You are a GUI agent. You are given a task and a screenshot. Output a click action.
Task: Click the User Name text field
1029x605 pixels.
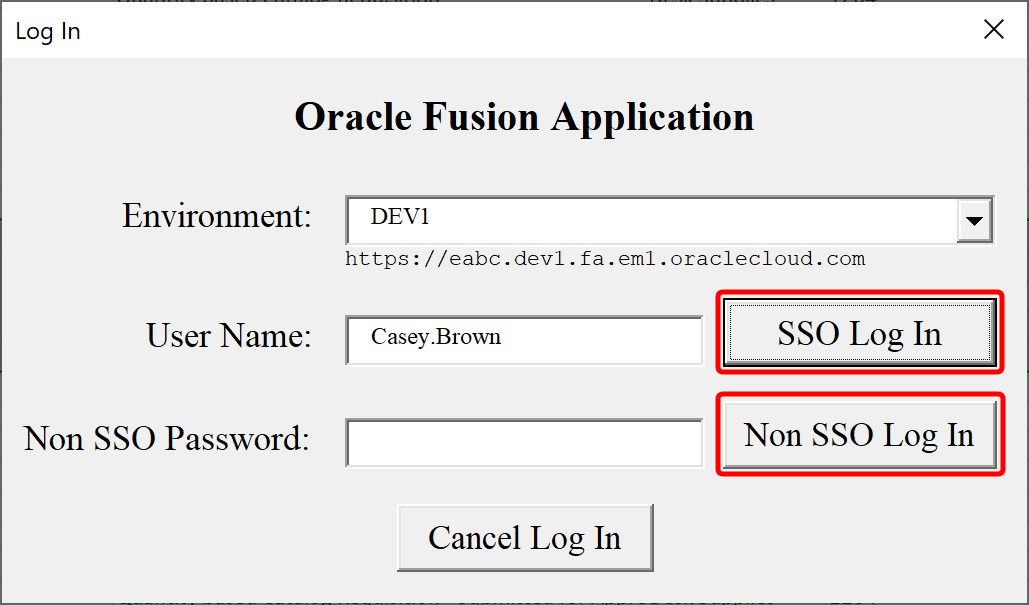(524, 340)
